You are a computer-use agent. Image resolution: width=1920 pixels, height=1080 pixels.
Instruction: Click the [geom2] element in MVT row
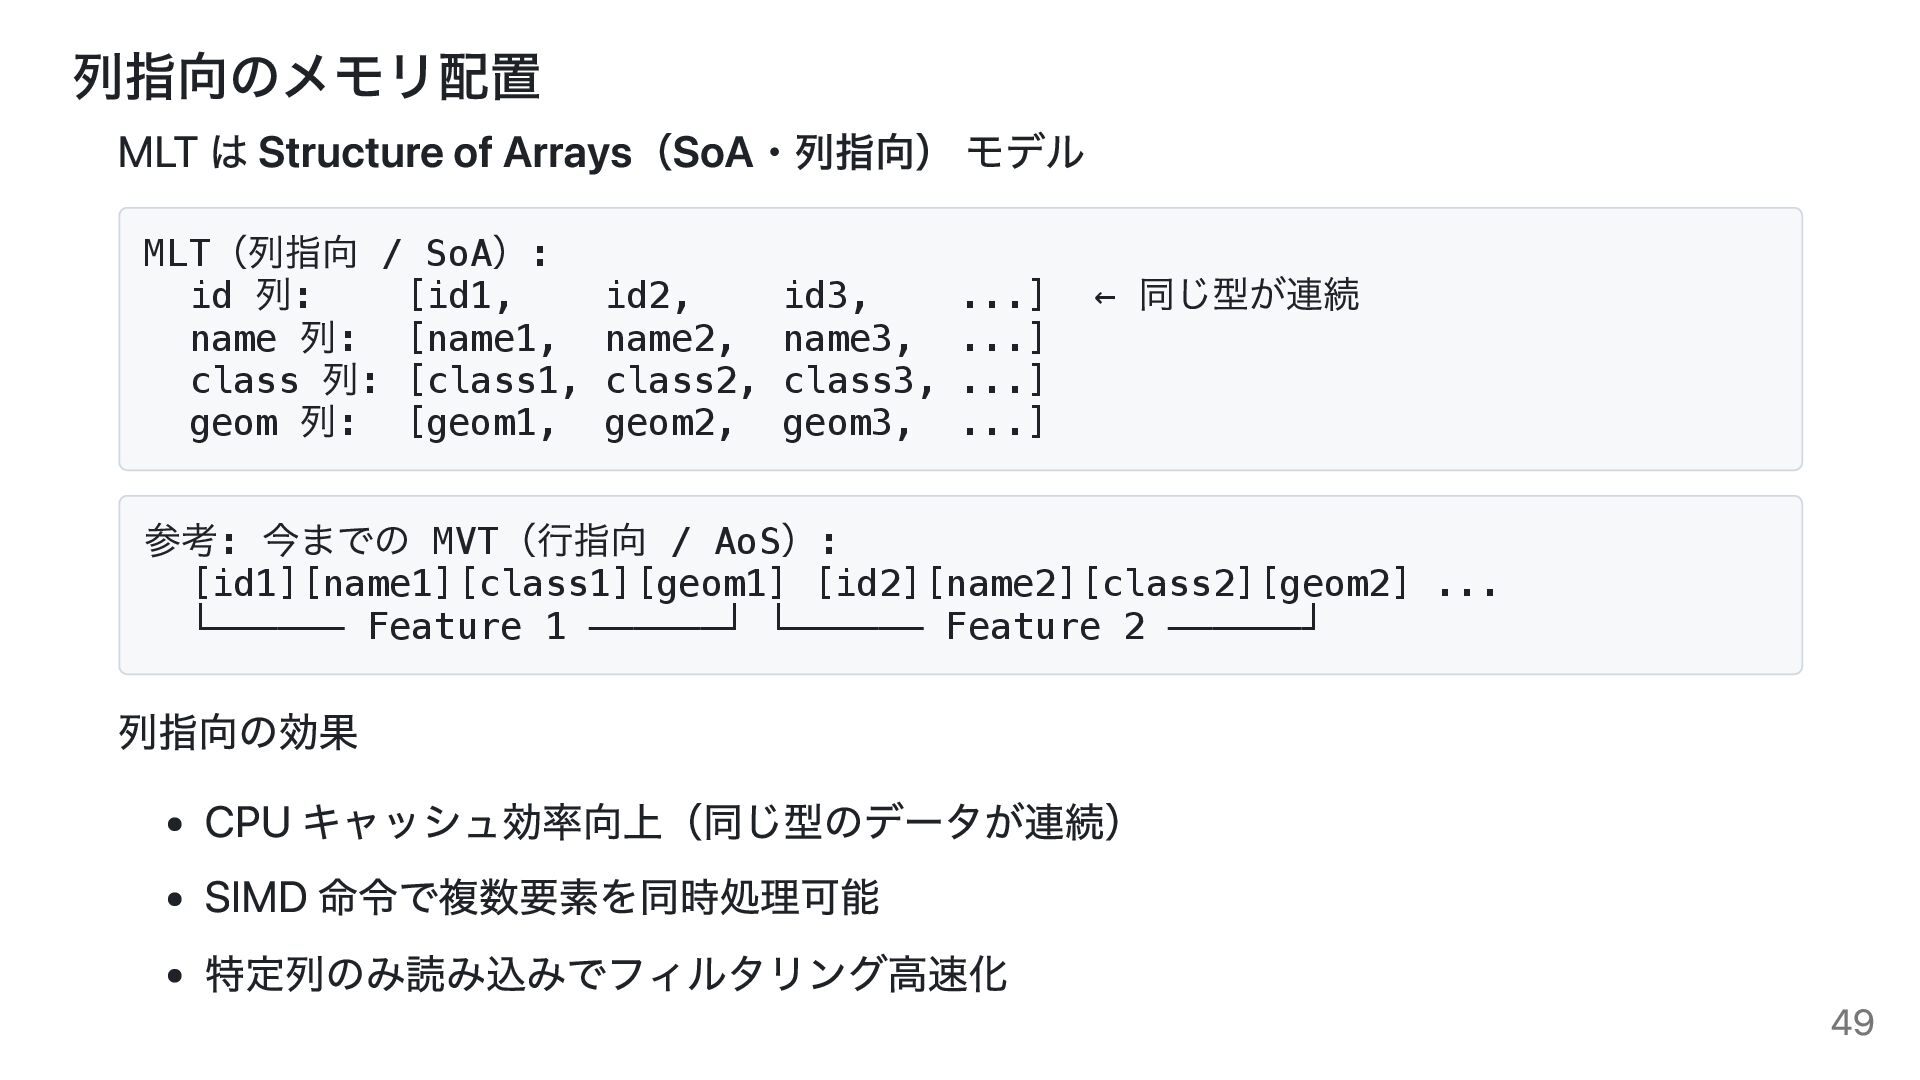point(1334,583)
